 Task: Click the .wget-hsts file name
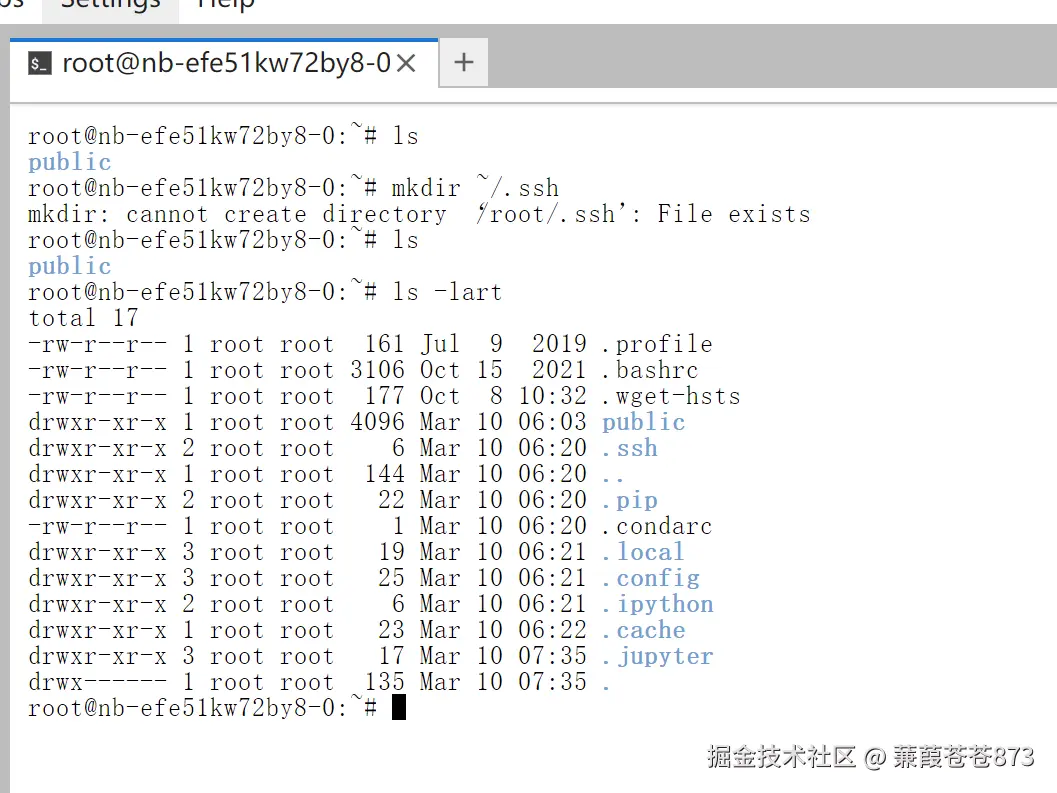coord(671,396)
